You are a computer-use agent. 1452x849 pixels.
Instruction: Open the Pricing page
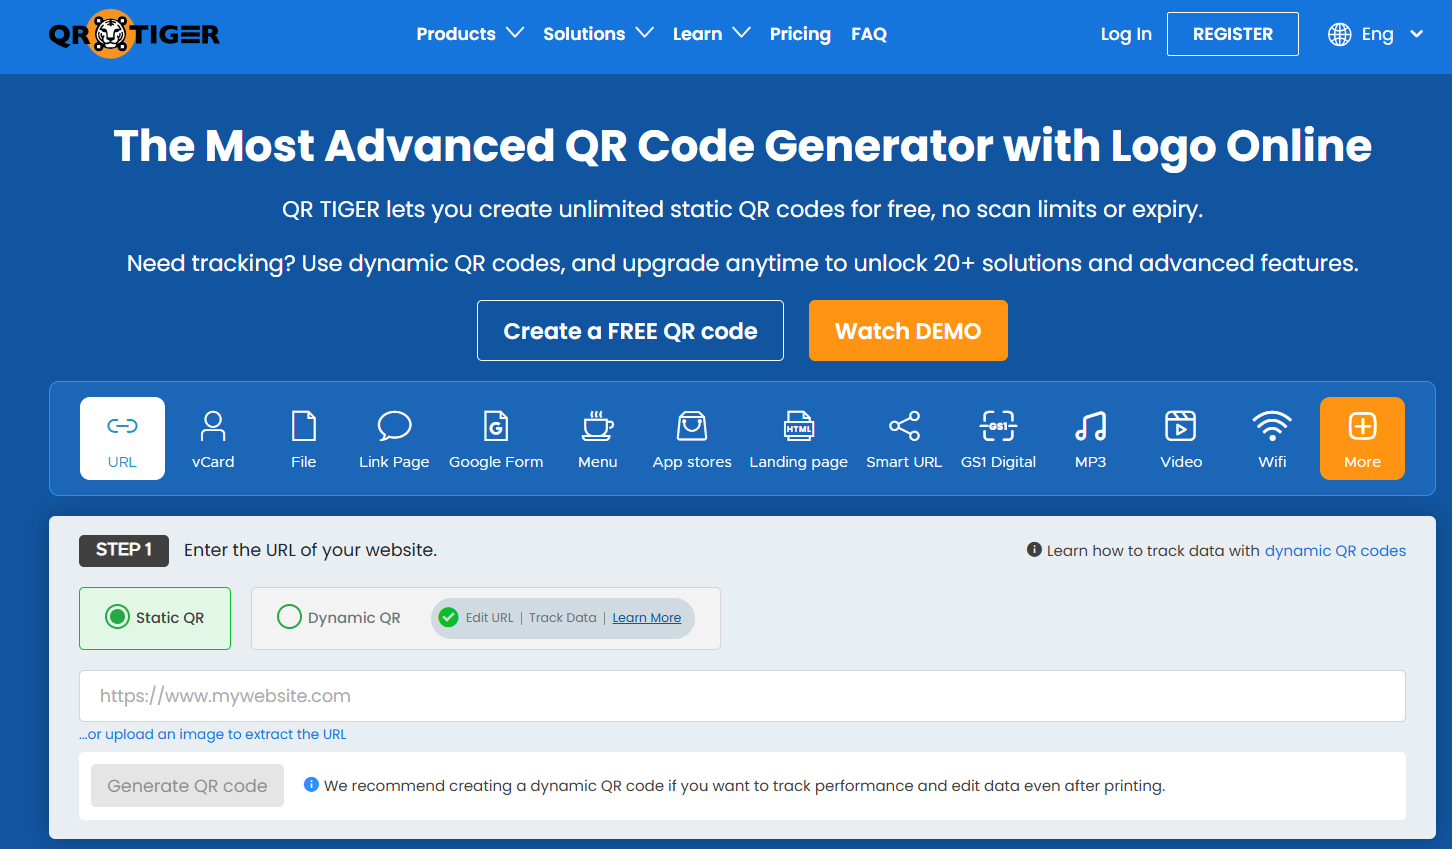[x=800, y=34]
